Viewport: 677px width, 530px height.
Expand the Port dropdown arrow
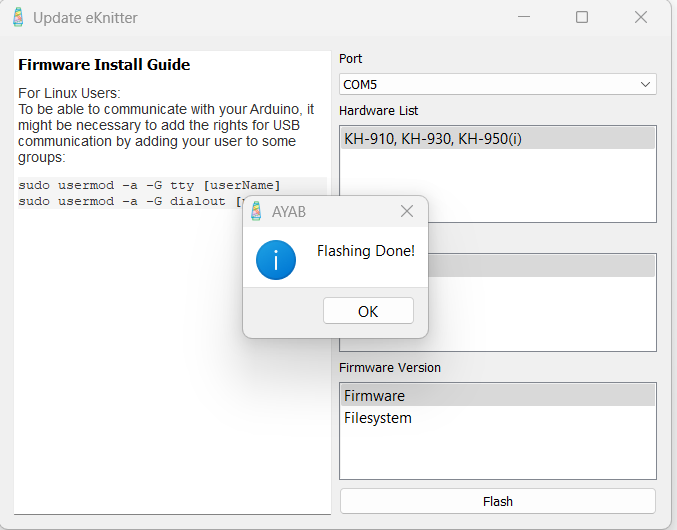[645, 84]
